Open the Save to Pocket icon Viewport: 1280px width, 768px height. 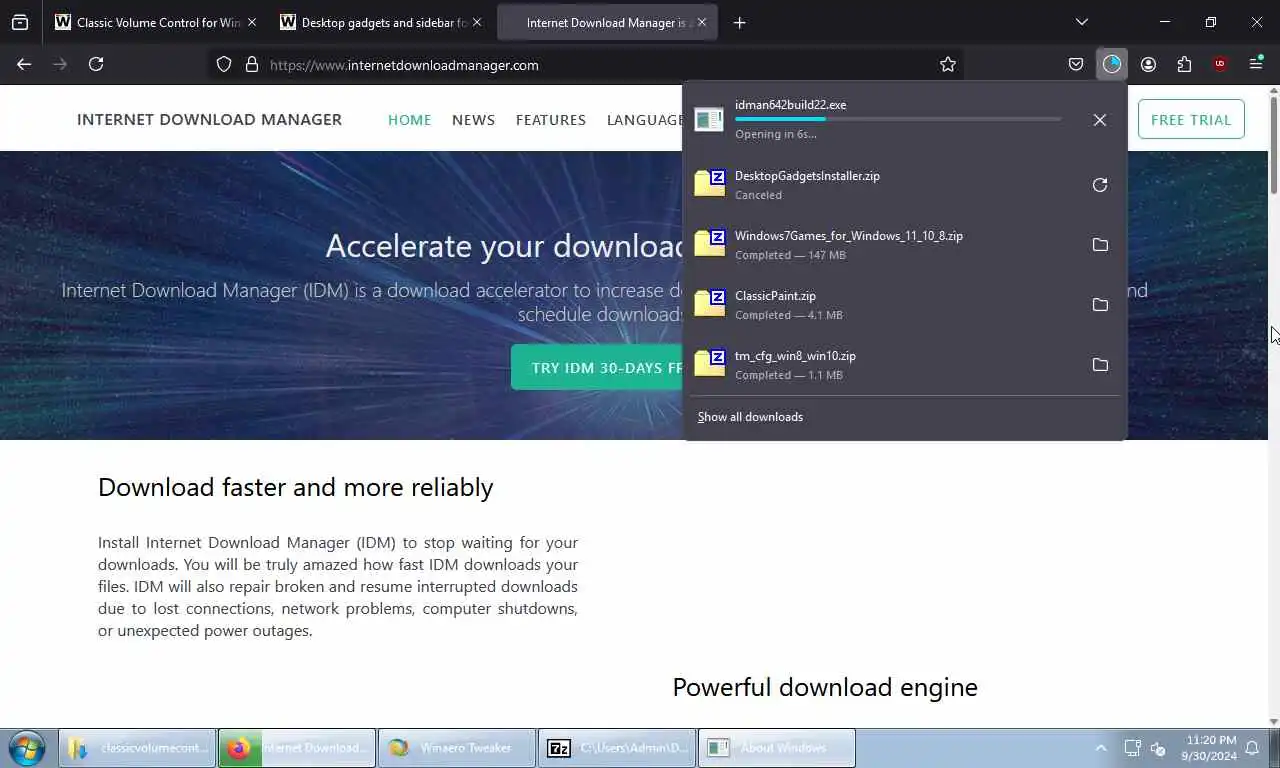point(1076,64)
